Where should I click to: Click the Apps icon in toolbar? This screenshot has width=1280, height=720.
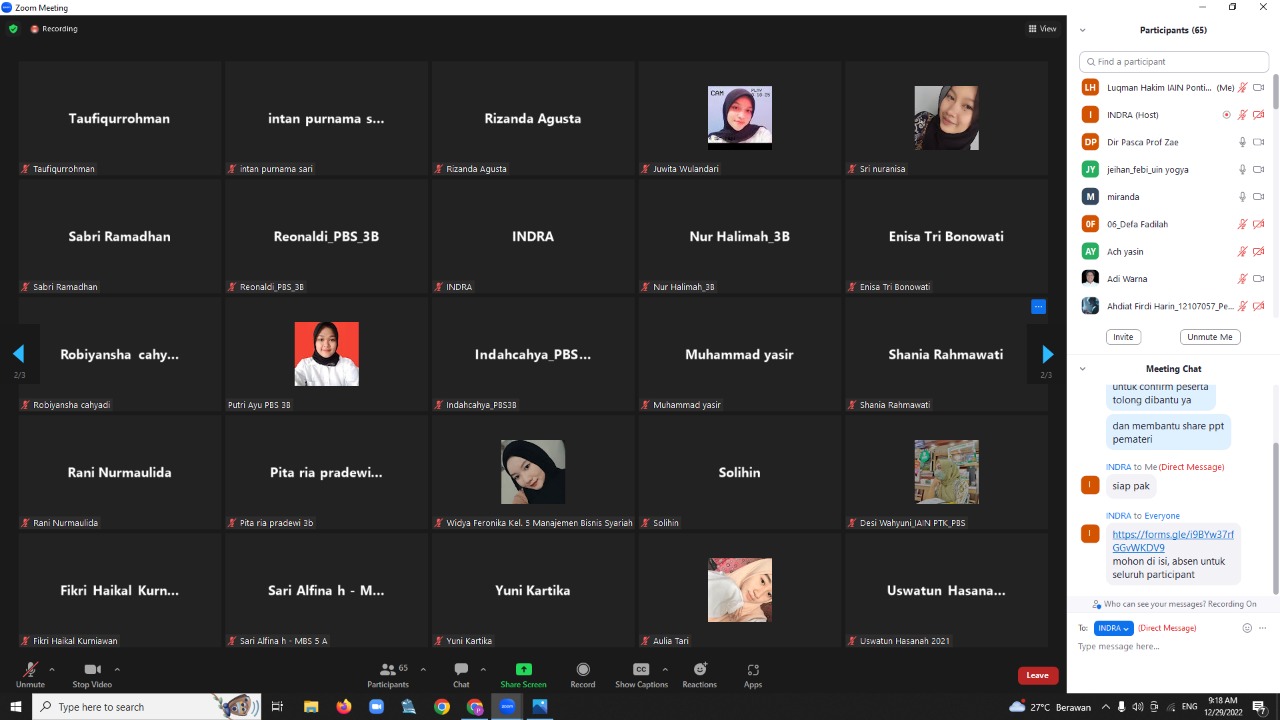pos(753,670)
